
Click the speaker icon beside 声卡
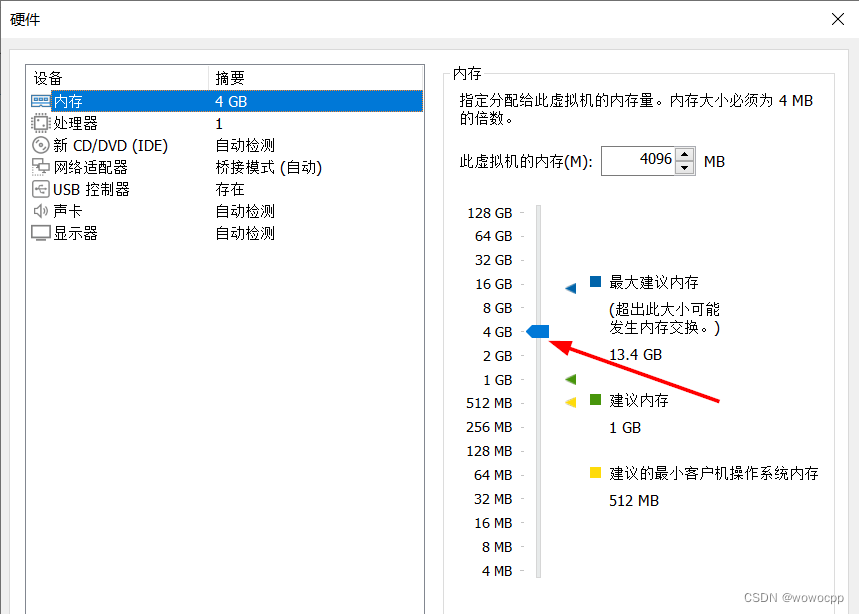38,211
